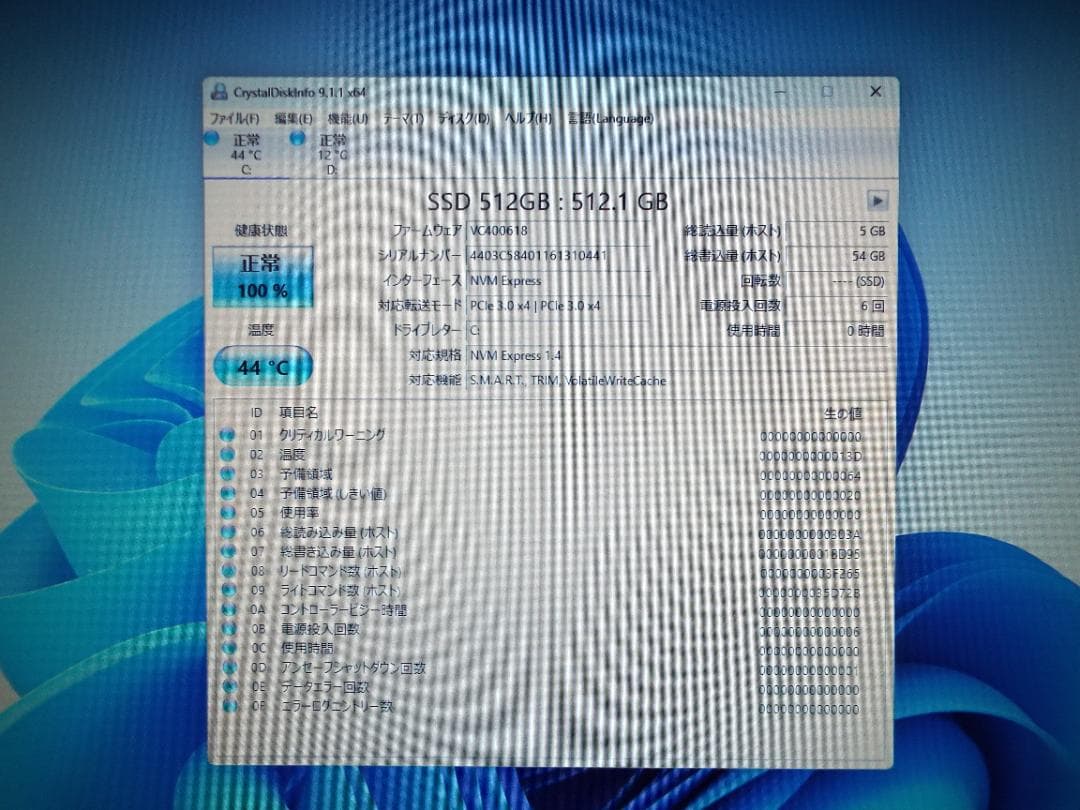The width and height of the screenshot is (1080, 810).
Task: Click the CrystalDiskInfo application icon in title bar
Action: point(219,91)
